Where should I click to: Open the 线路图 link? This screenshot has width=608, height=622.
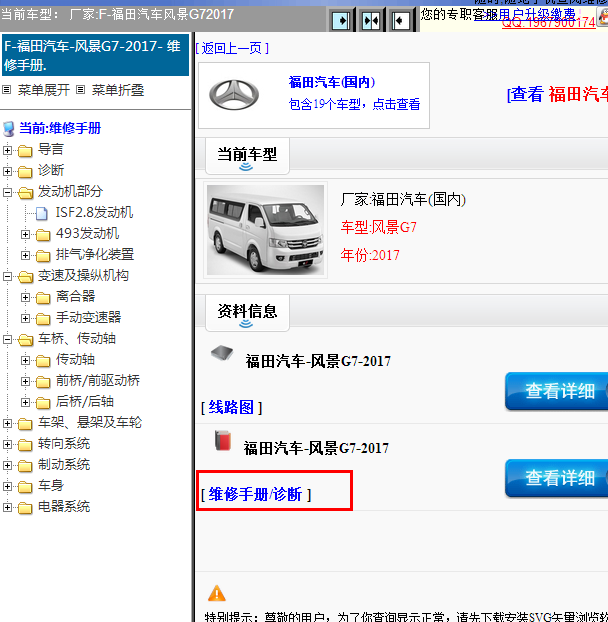tap(231, 407)
